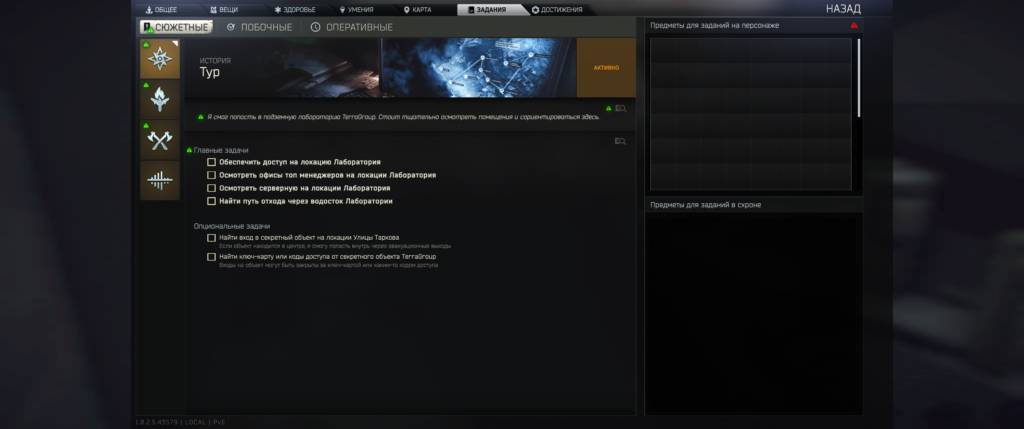Switch to the Побочные quests tab

(x=259, y=27)
